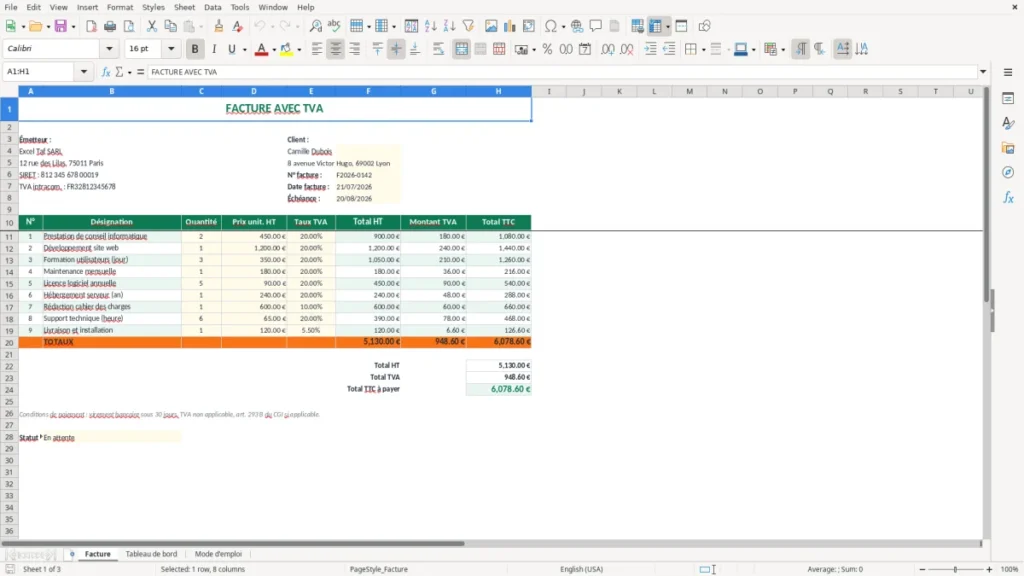Open borders dropdown arrow
Image resolution: width=1024 pixels, height=576 pixels.
[703, 50]
